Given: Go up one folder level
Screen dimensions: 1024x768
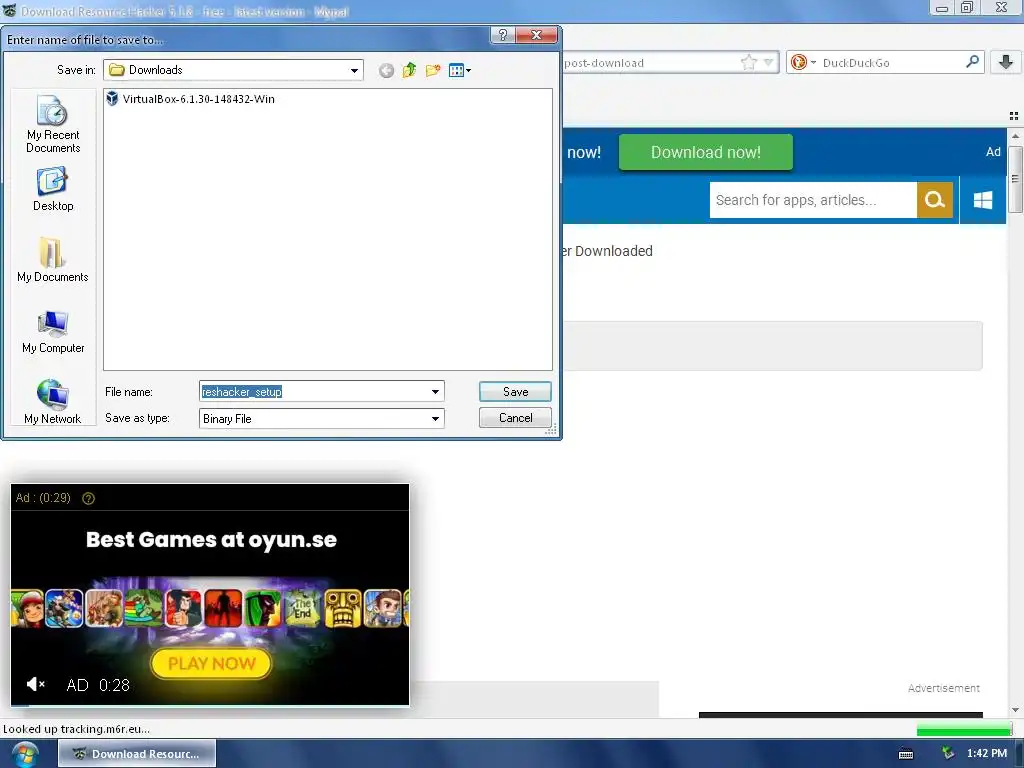Looking at the screenshot, I should point(409,71).
